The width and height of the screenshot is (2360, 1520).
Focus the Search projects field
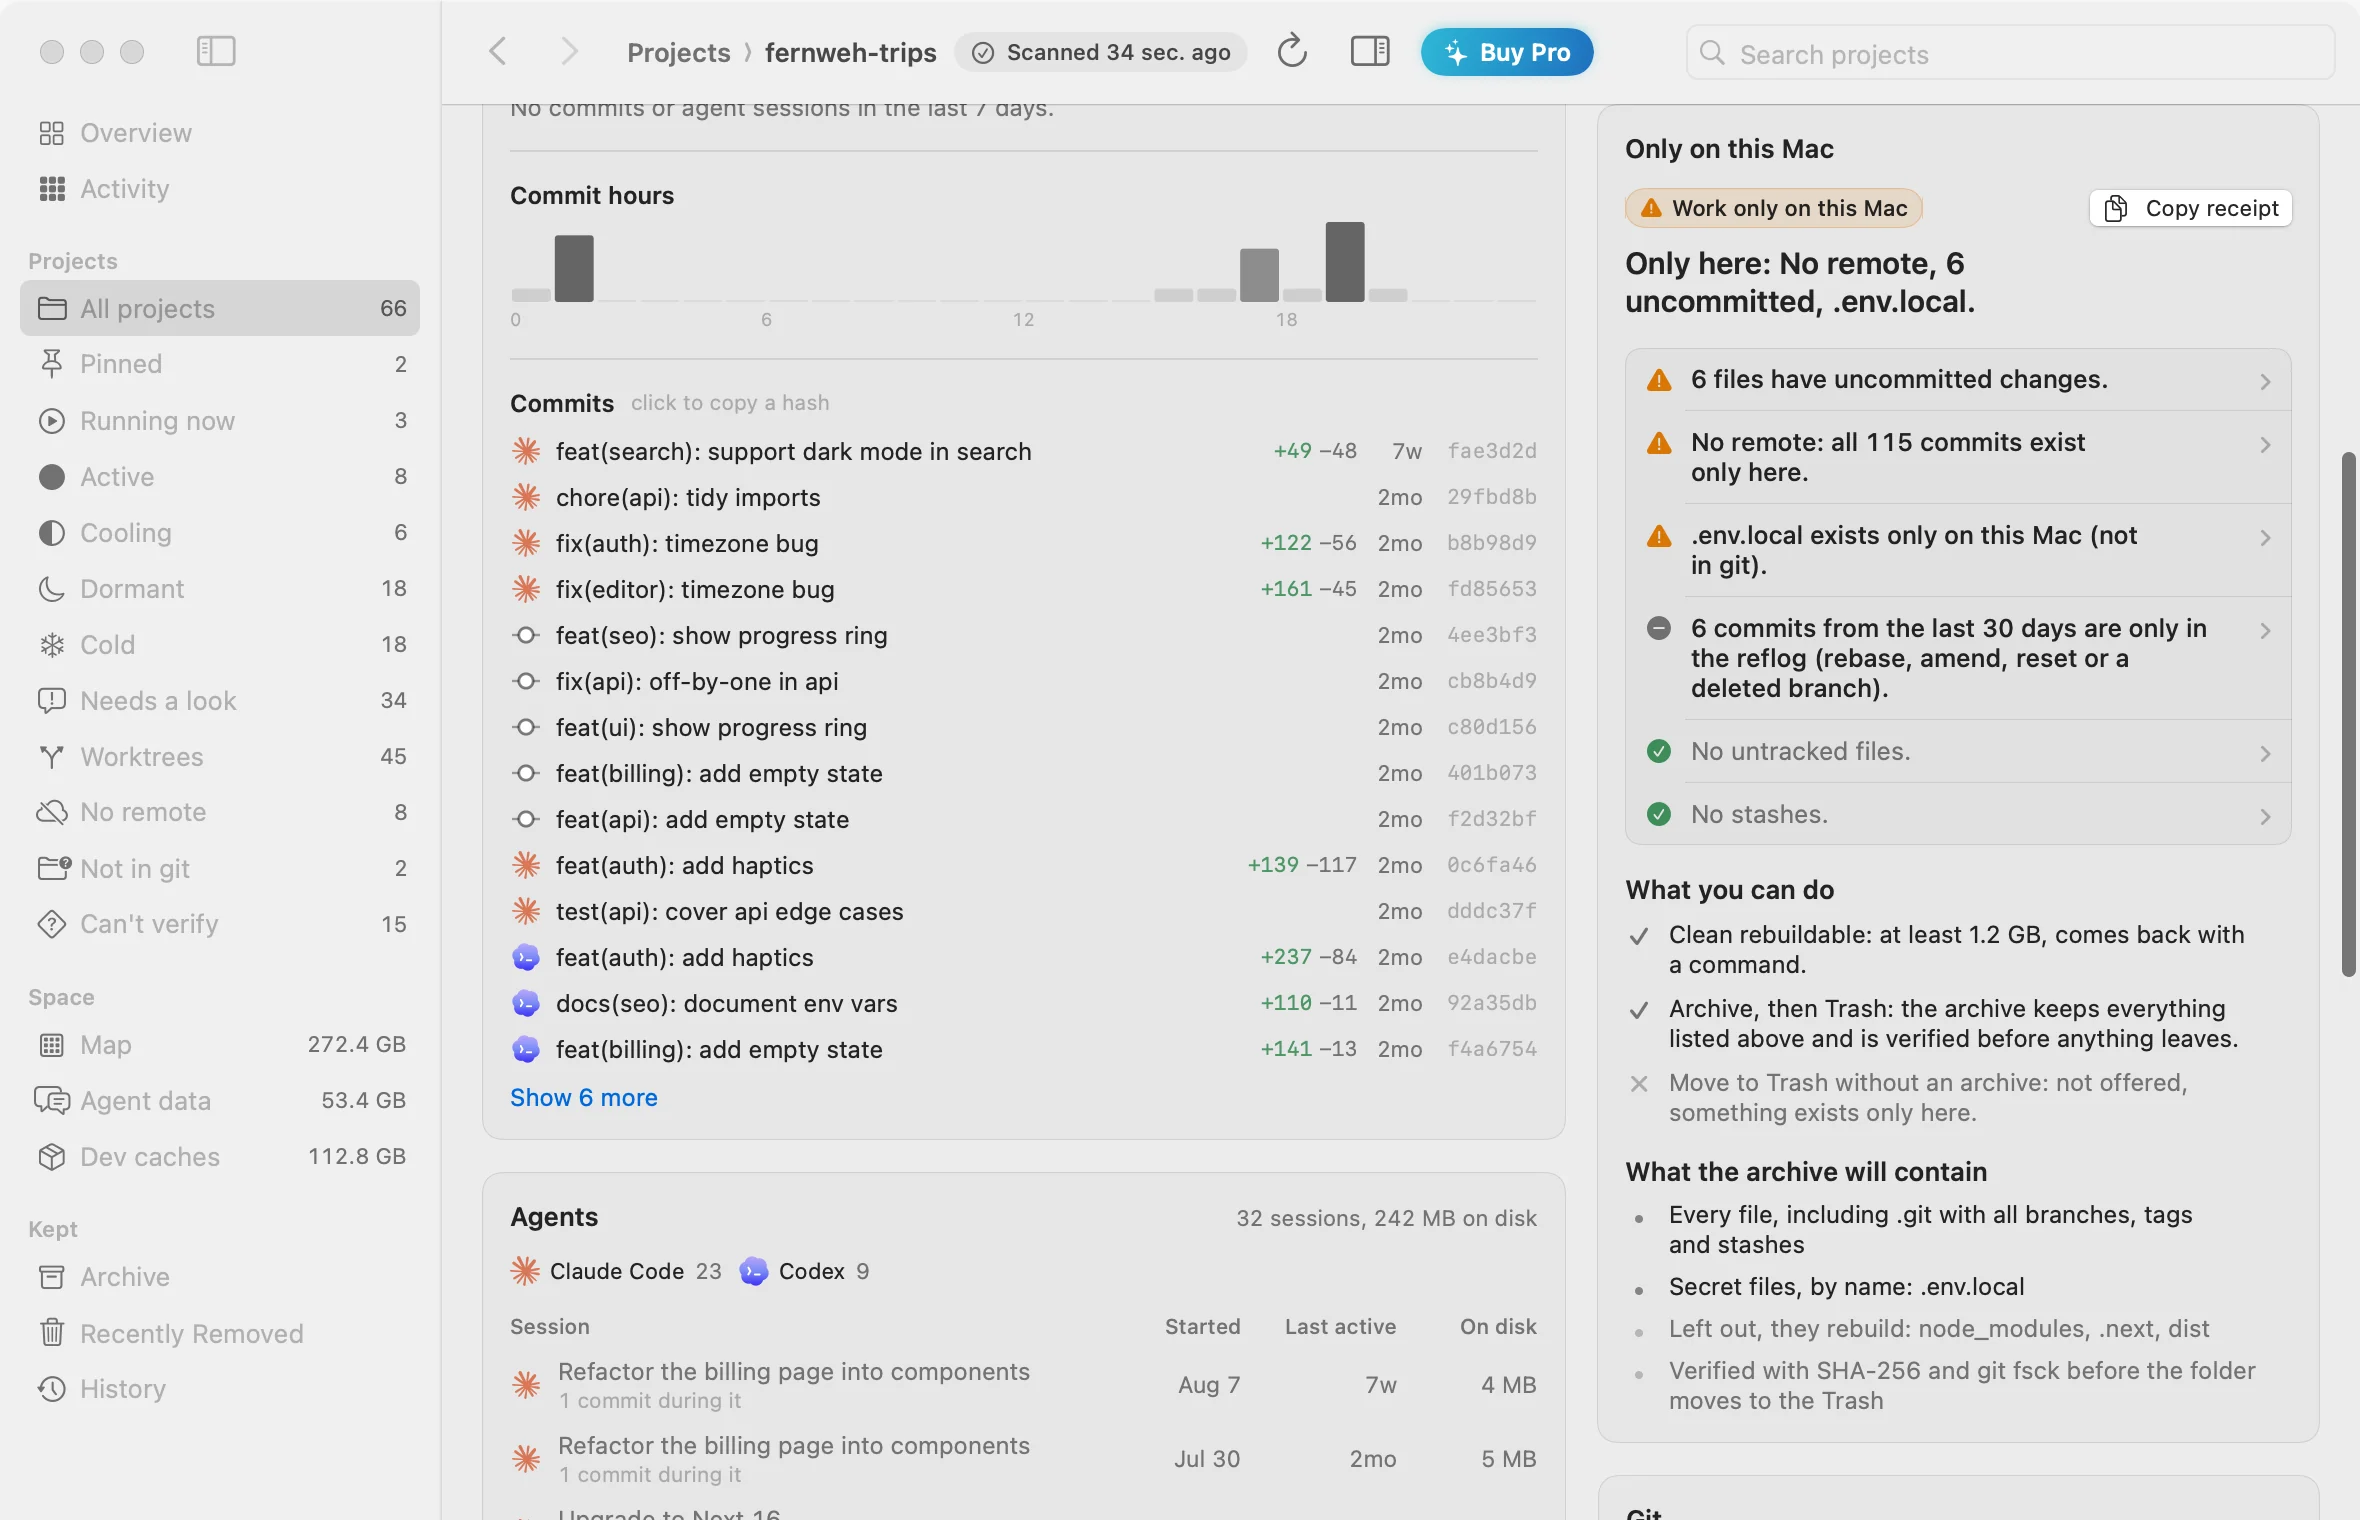click(2010, 53)
